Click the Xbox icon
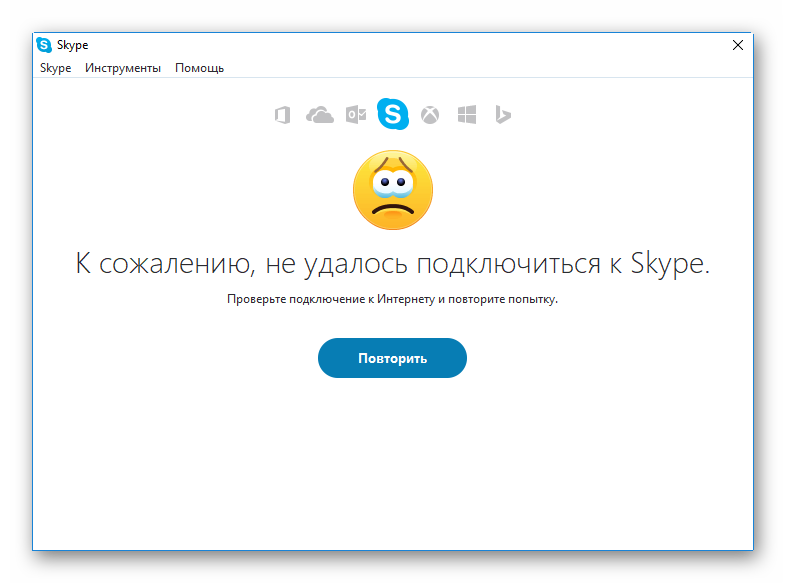786x583 pixels. coord(430,115)
